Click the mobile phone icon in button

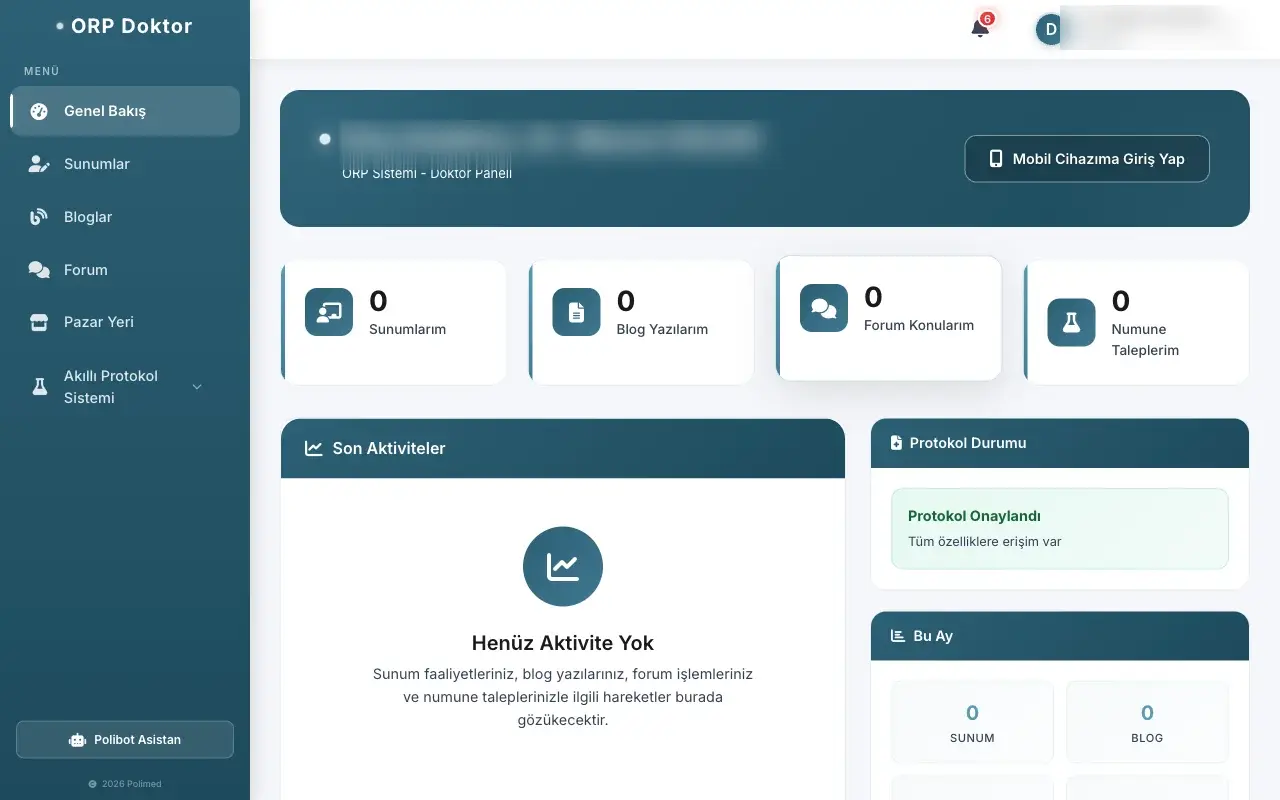(996, 159)
